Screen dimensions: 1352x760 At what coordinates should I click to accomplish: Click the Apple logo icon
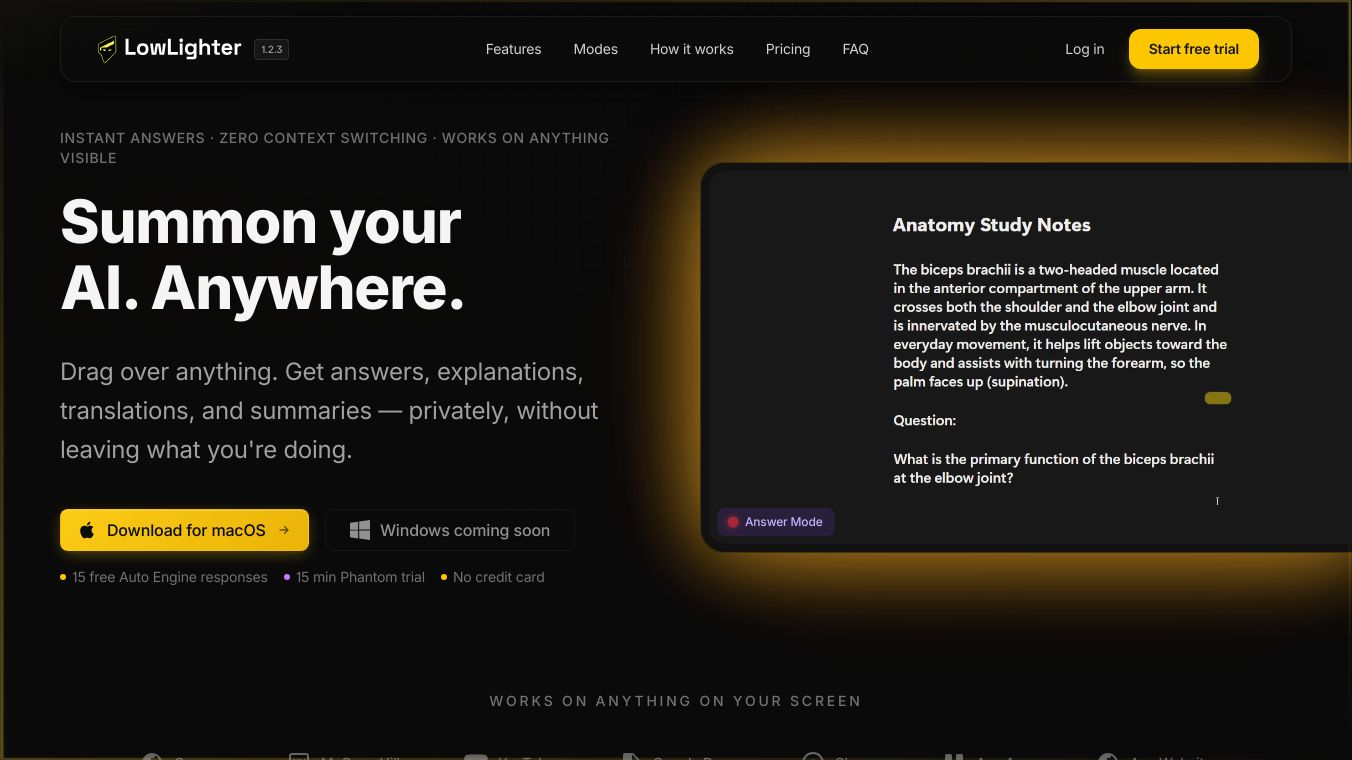tap(87, 530)
